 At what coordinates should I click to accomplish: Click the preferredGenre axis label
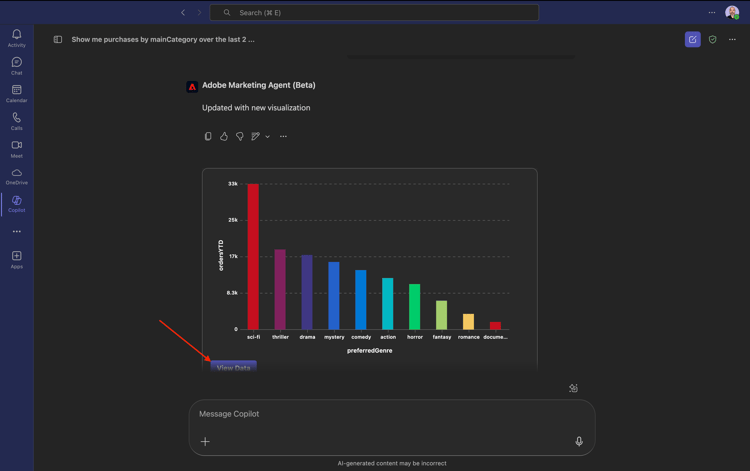pos(369,351)
